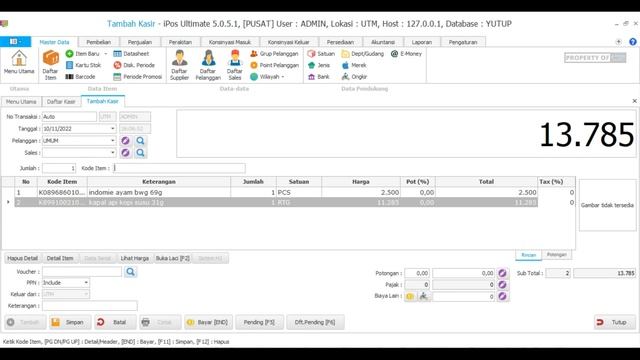
Task: Switch to Daftar Kasir document tab
Action: click(61, 102)
